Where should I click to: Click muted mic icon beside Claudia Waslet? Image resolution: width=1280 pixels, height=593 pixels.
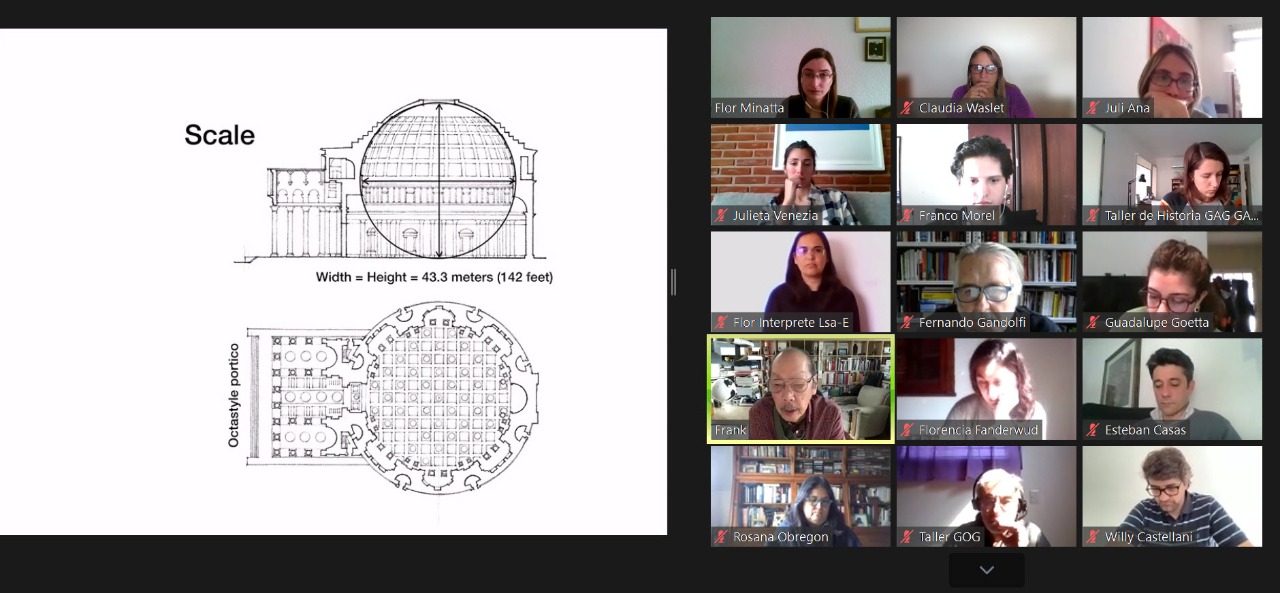(x=908, y=108)
